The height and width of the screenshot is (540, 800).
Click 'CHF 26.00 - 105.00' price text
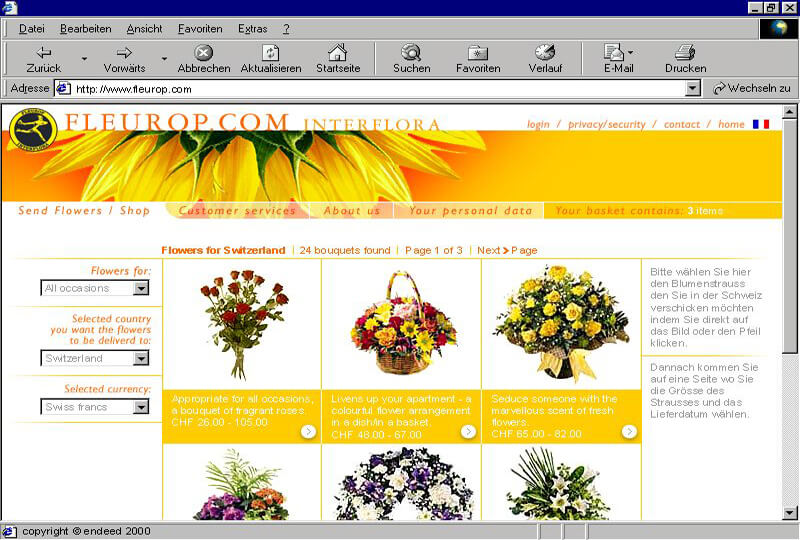[x=219, y=422]
